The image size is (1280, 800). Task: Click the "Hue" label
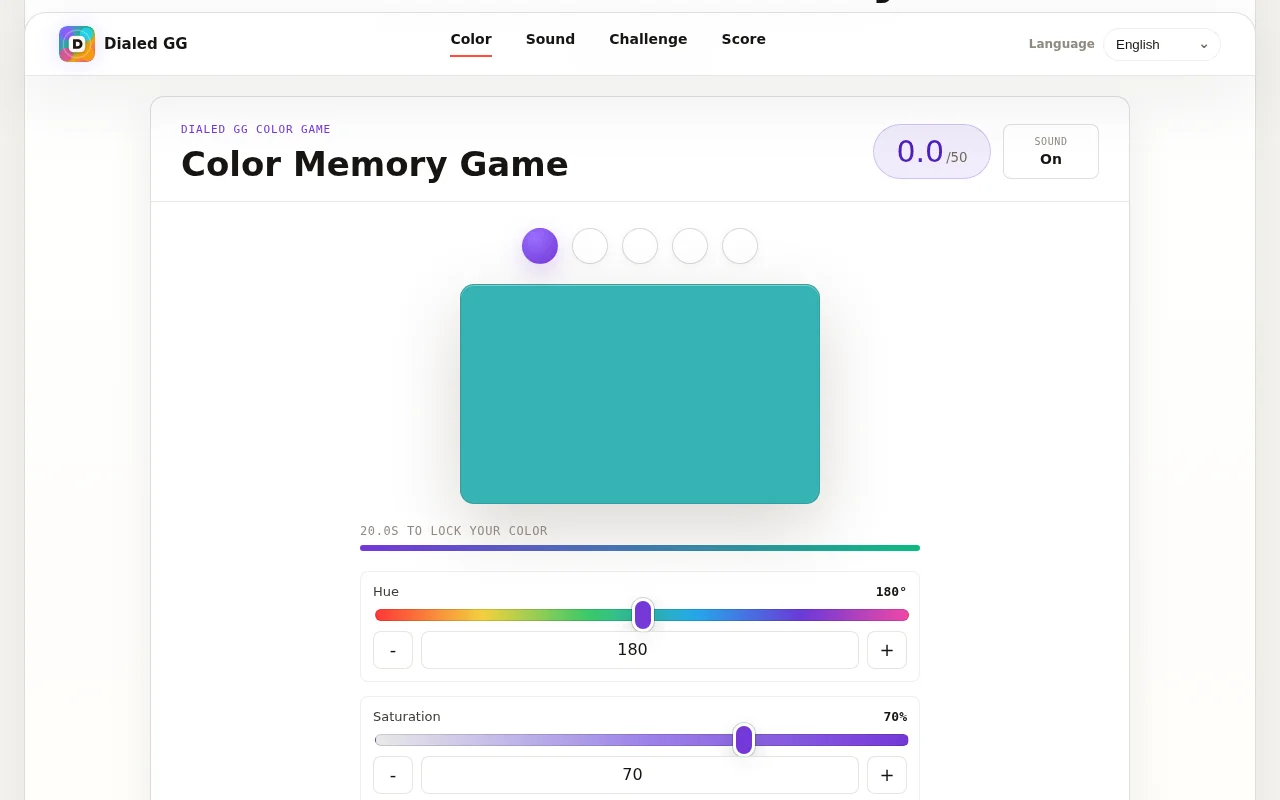click(x=386, y=592)
